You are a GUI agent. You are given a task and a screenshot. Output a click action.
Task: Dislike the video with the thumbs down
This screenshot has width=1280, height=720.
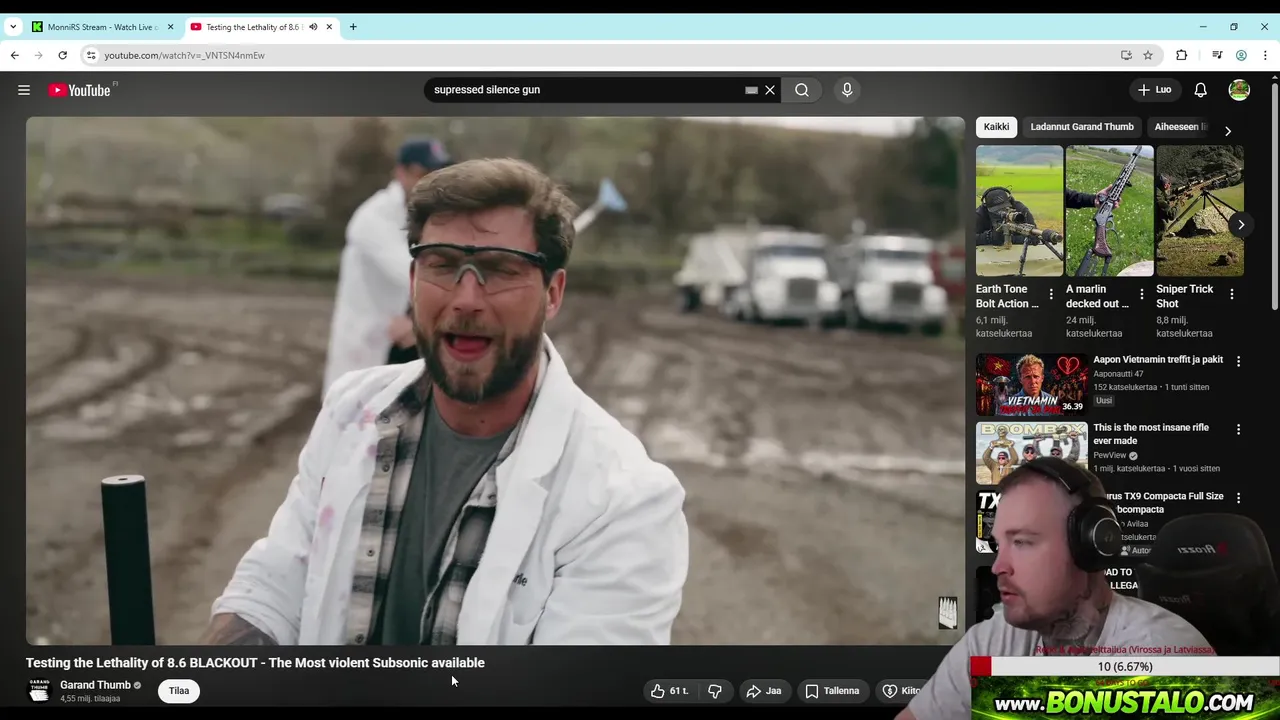click(715, 691)
